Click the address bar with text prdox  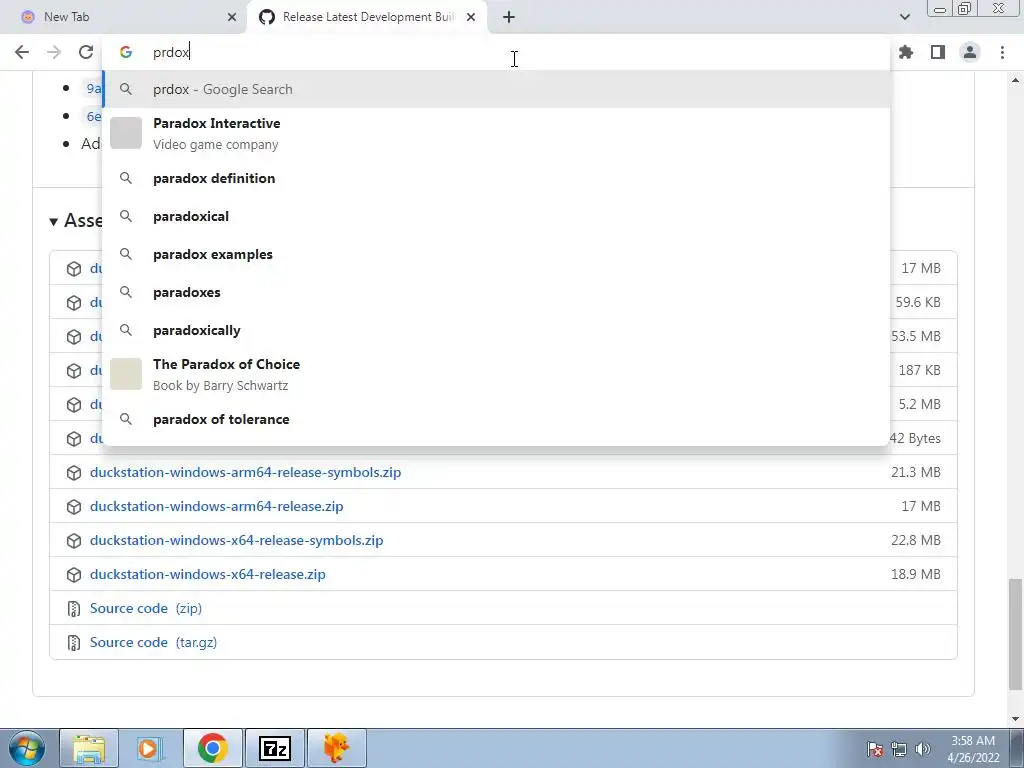[x=496, y=52]
